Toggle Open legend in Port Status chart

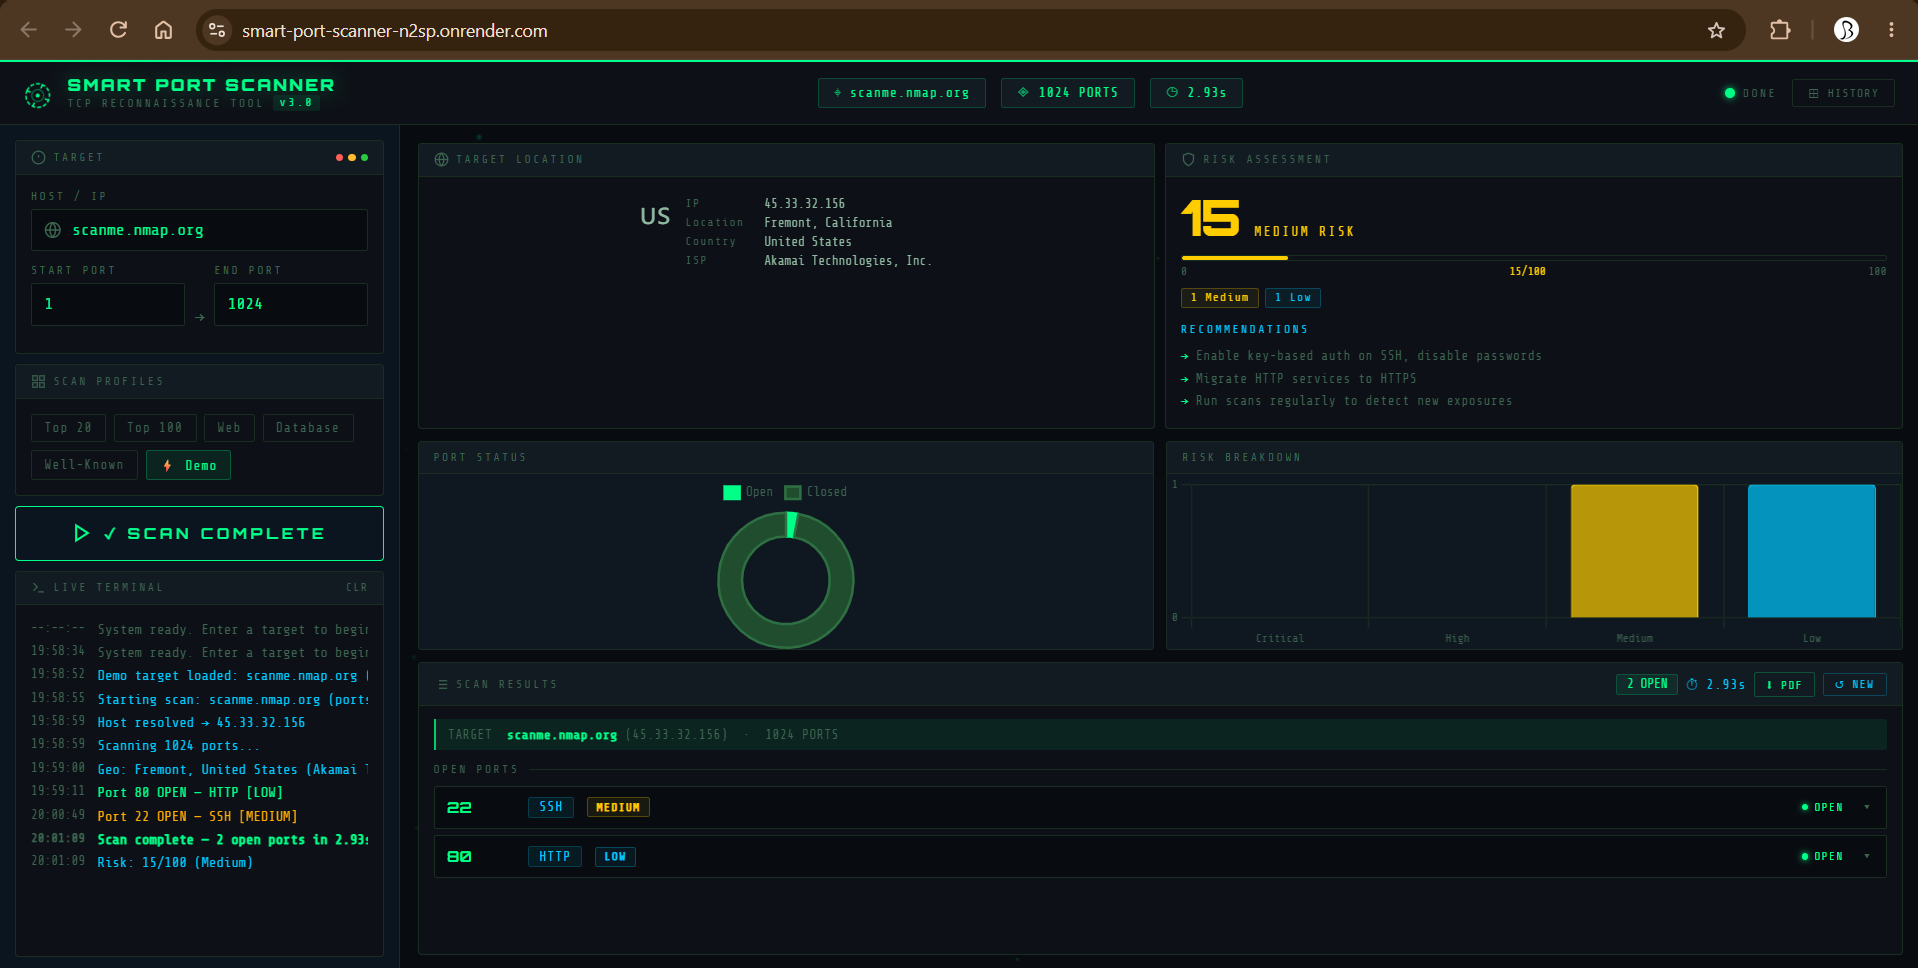pyautogui.click(x=748, y=492)
